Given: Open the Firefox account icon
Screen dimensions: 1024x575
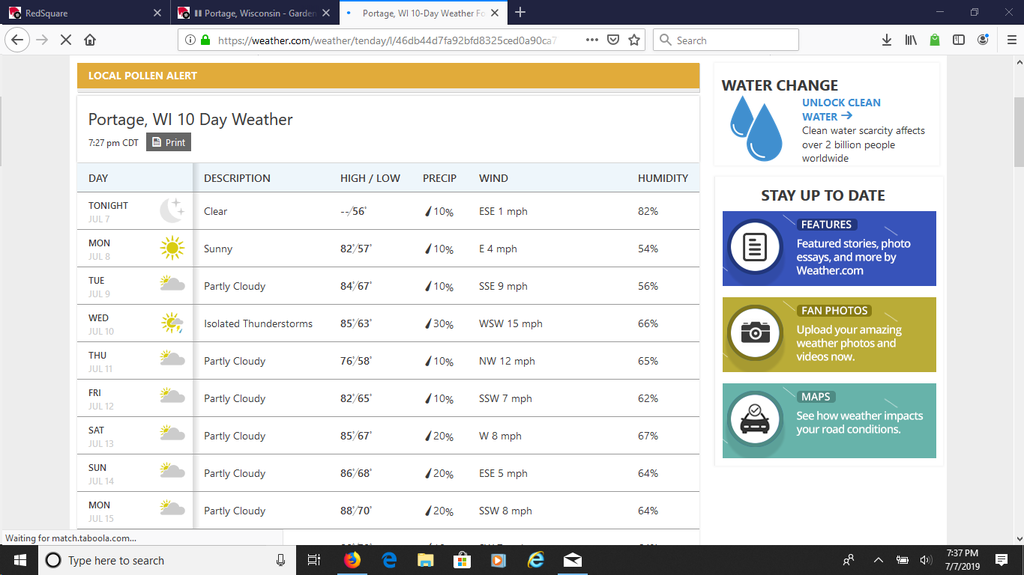Looking at the screenshot, I should click(x=983, y=40).
